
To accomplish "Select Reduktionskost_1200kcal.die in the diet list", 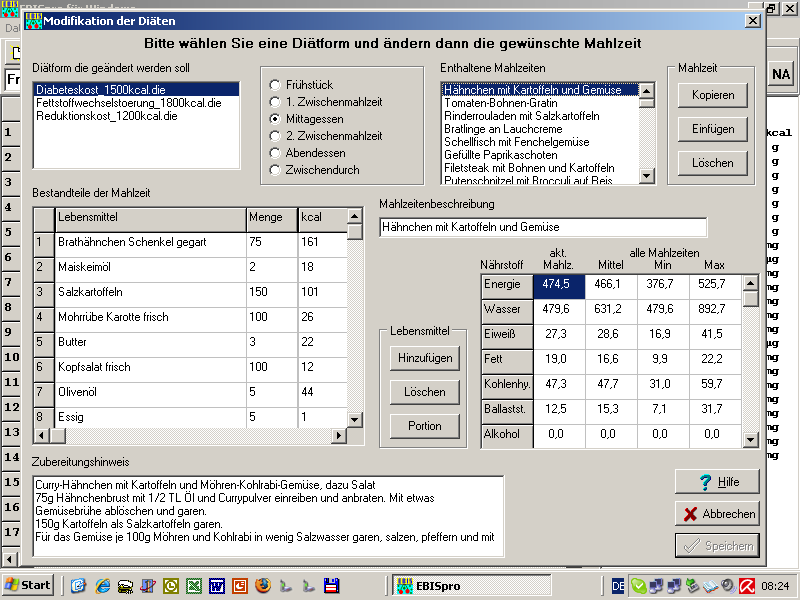I will [x=107, y=116].
